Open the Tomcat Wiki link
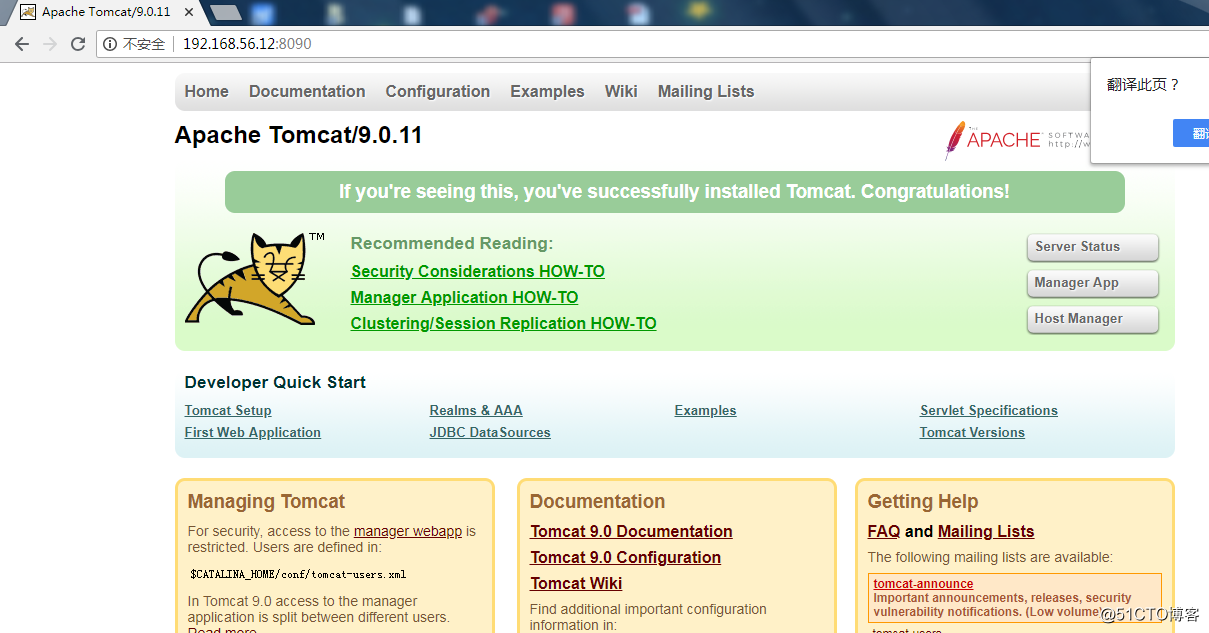The width and height of the screenshot is (1209, 633). click(x=576, y=584)
